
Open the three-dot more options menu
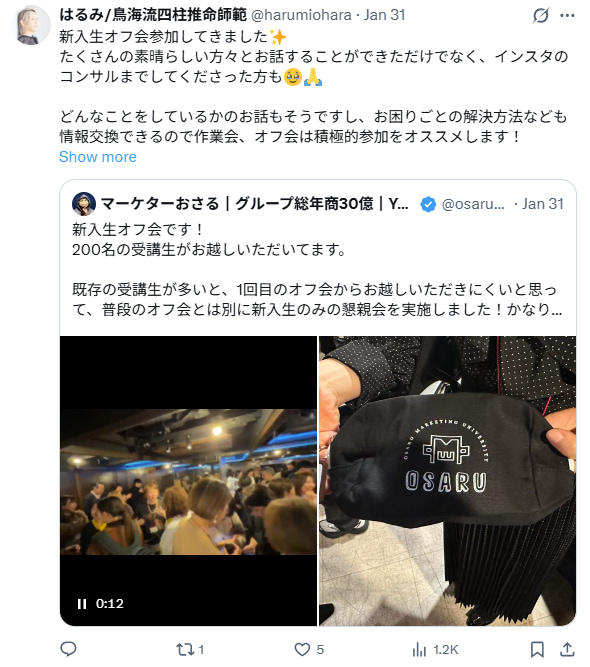pos(567,16)
